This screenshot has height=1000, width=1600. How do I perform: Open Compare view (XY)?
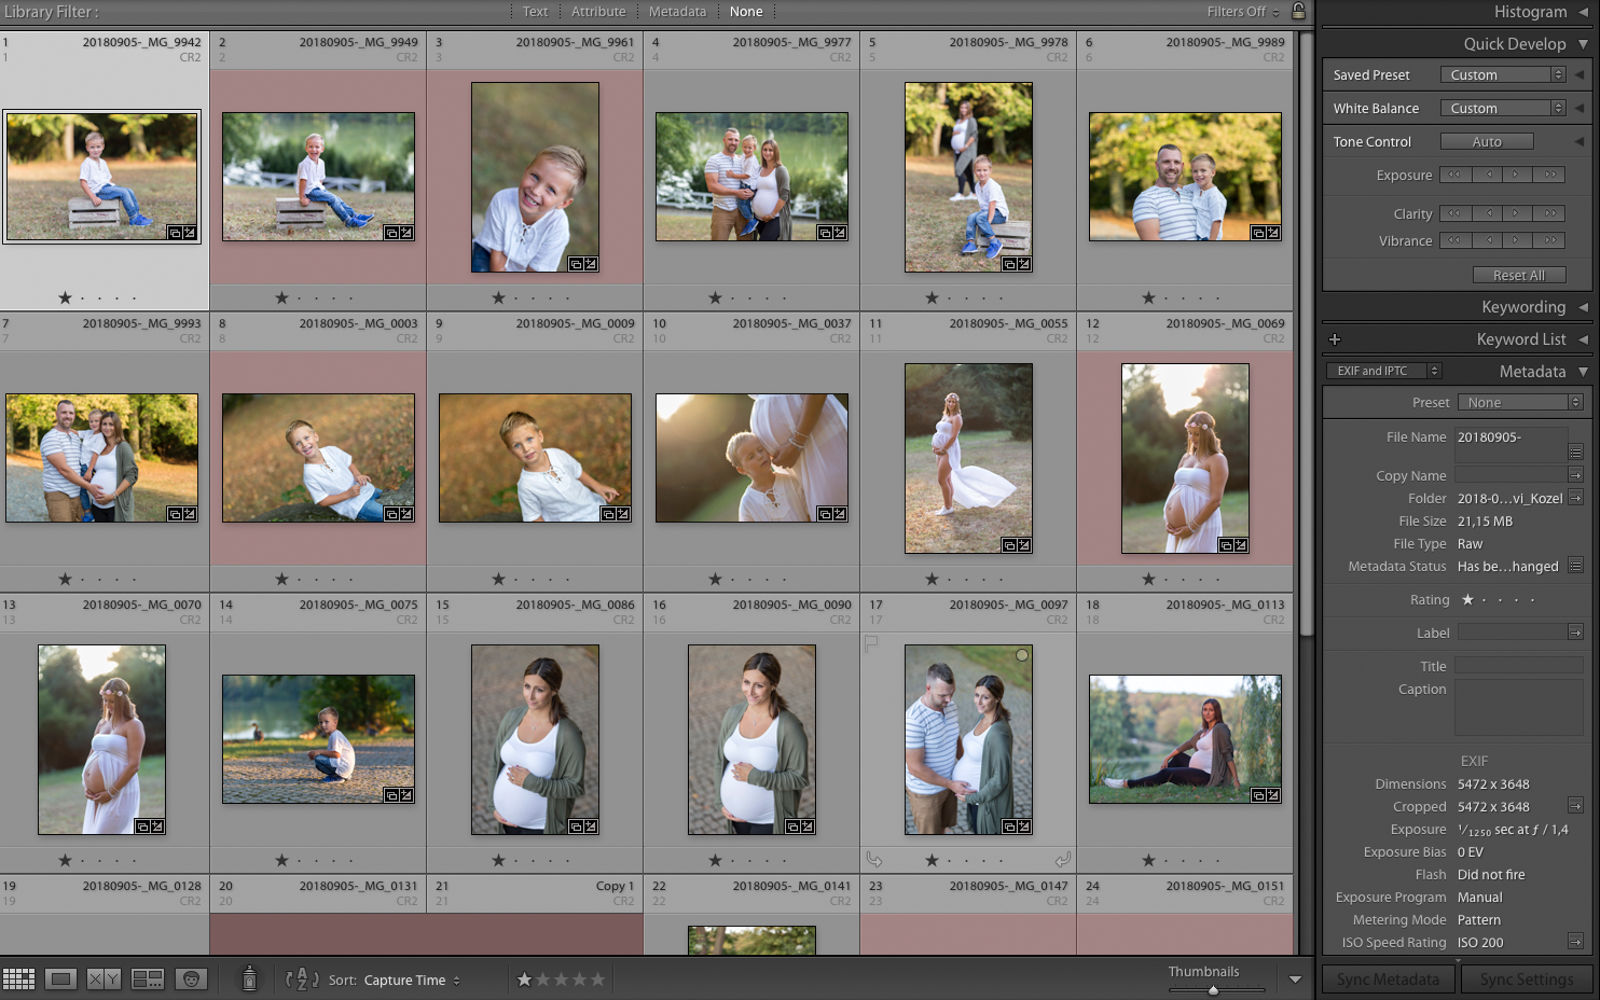click(x=104, y=979)
